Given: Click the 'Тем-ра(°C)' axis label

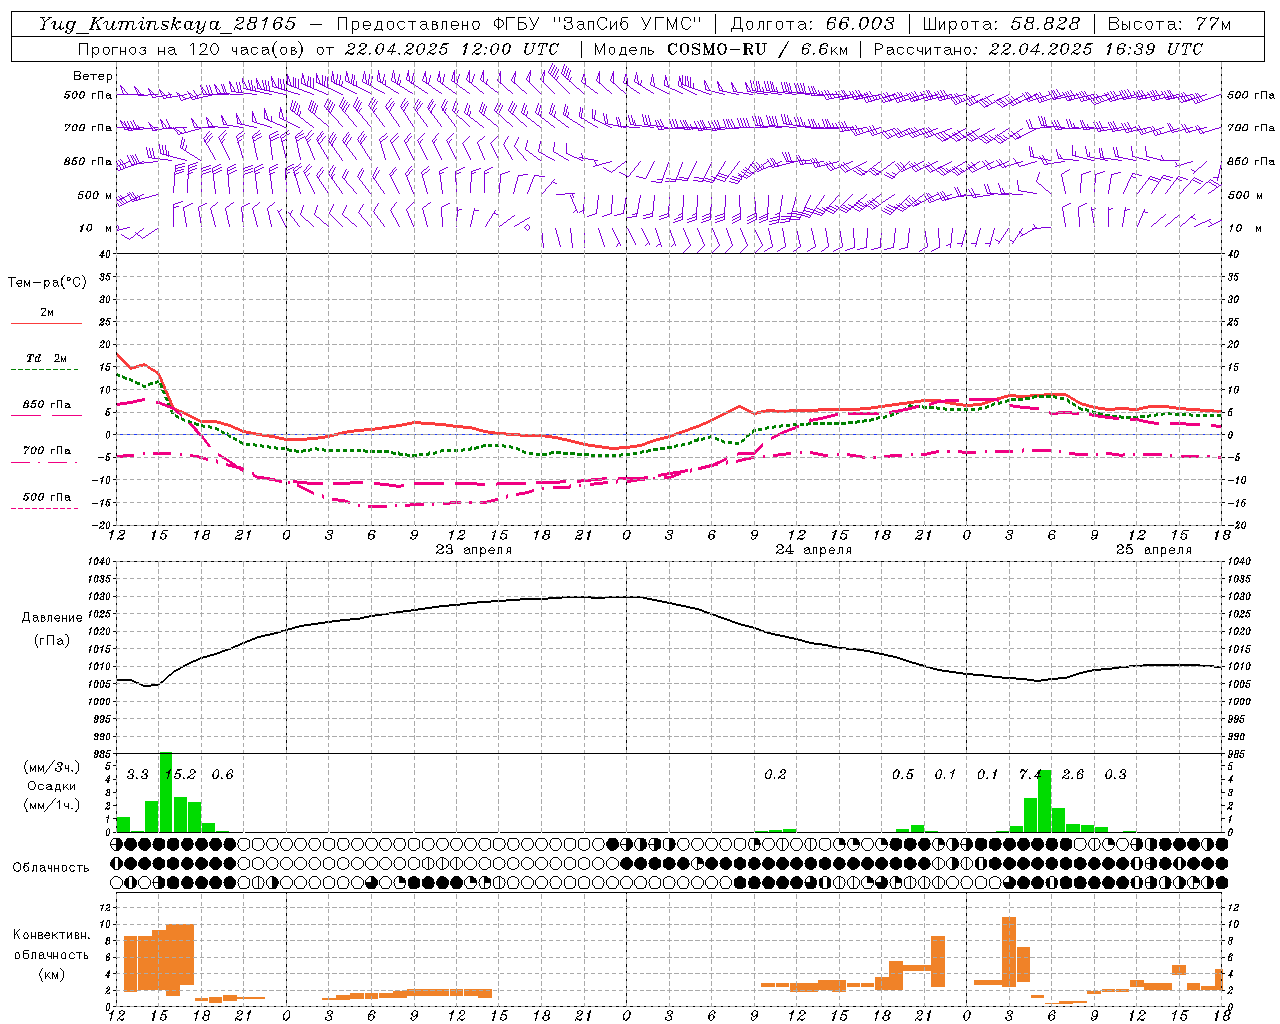Looking at the screenshot, I should (x=47, y=283).
